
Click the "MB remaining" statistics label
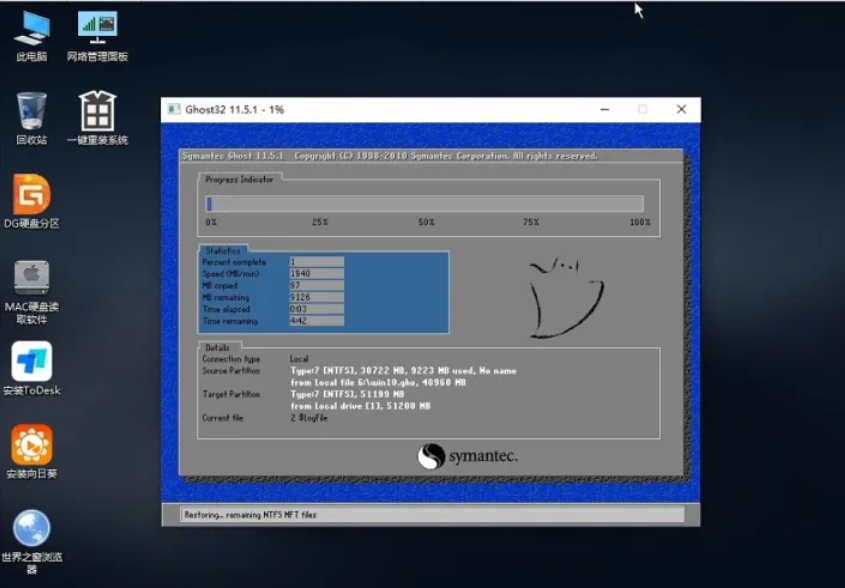coord(225,298)
